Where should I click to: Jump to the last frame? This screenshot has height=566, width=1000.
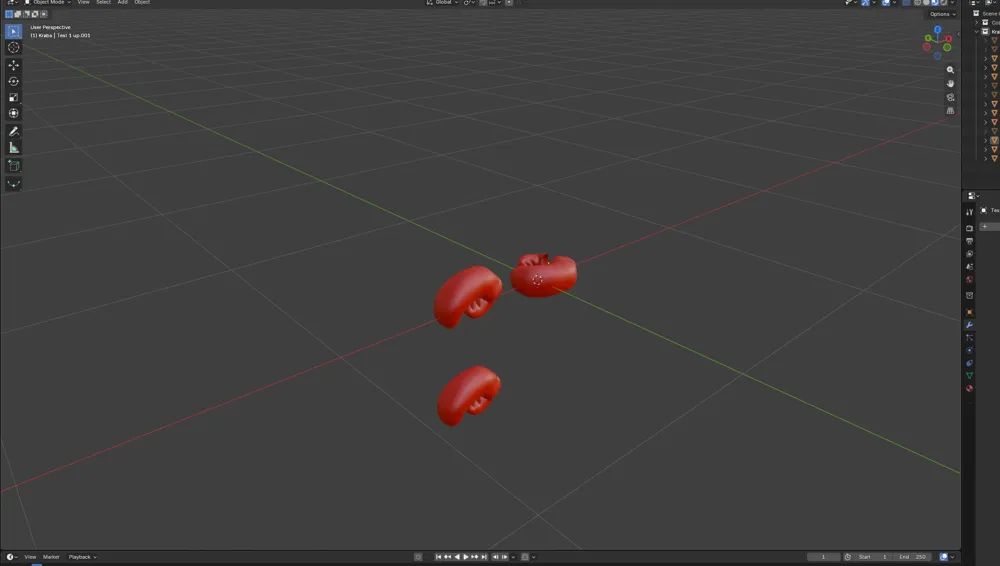pos(484,557)
